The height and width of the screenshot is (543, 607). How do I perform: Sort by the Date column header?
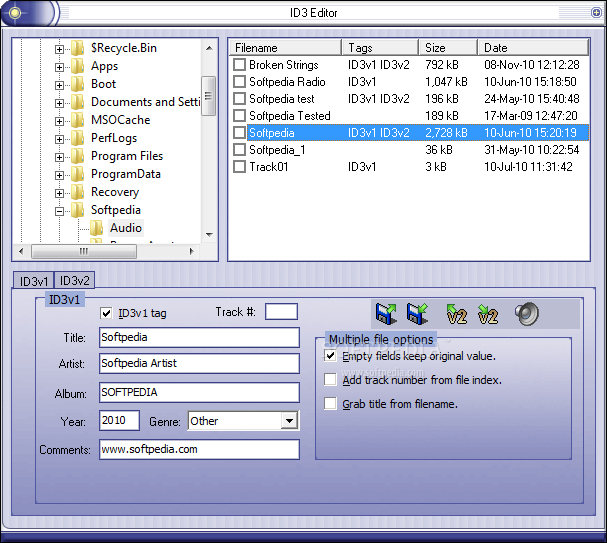[x=533, y=48]
